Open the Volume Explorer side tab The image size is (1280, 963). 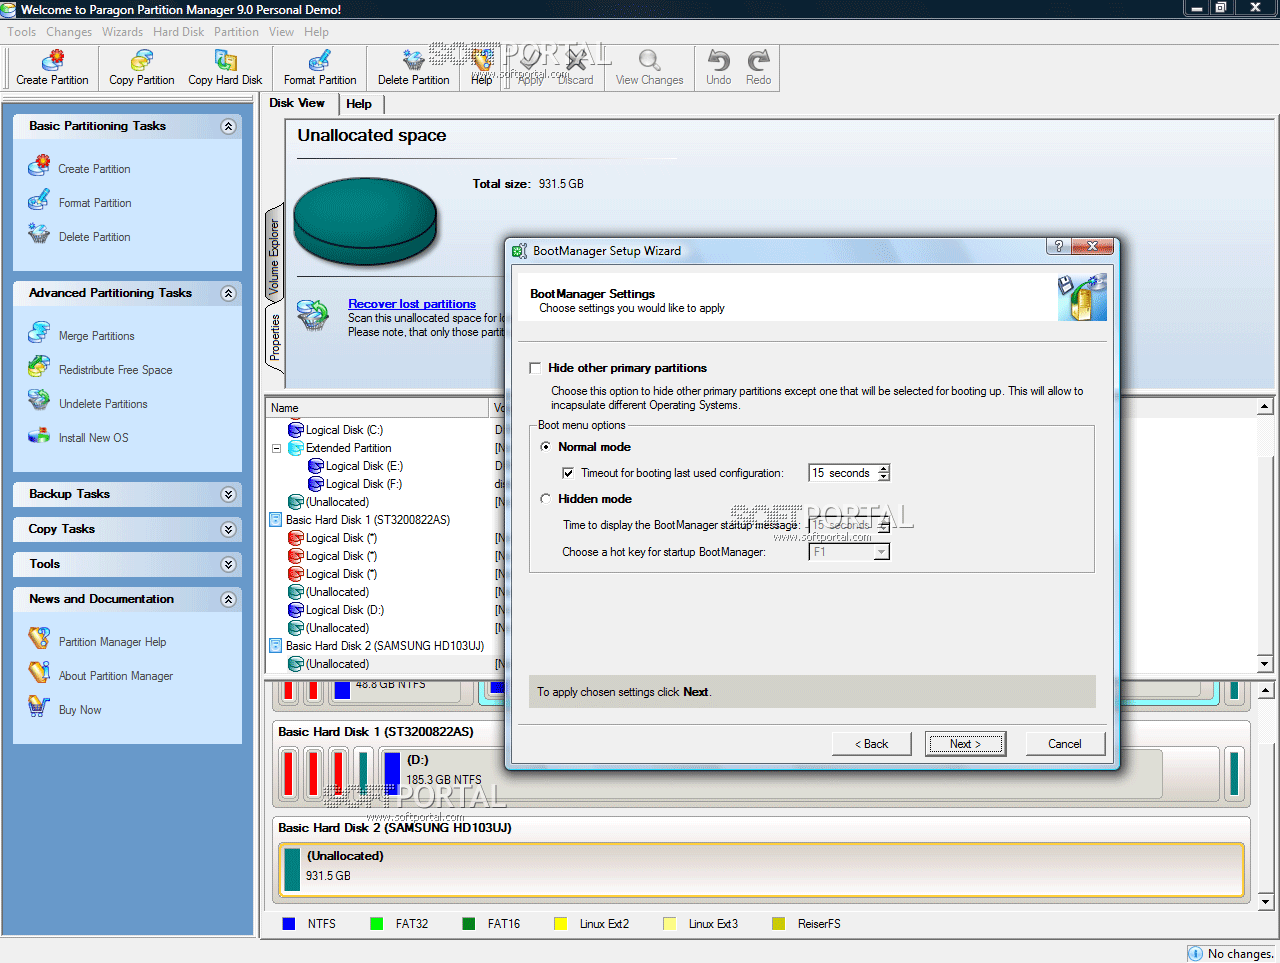tap(274, 256)
